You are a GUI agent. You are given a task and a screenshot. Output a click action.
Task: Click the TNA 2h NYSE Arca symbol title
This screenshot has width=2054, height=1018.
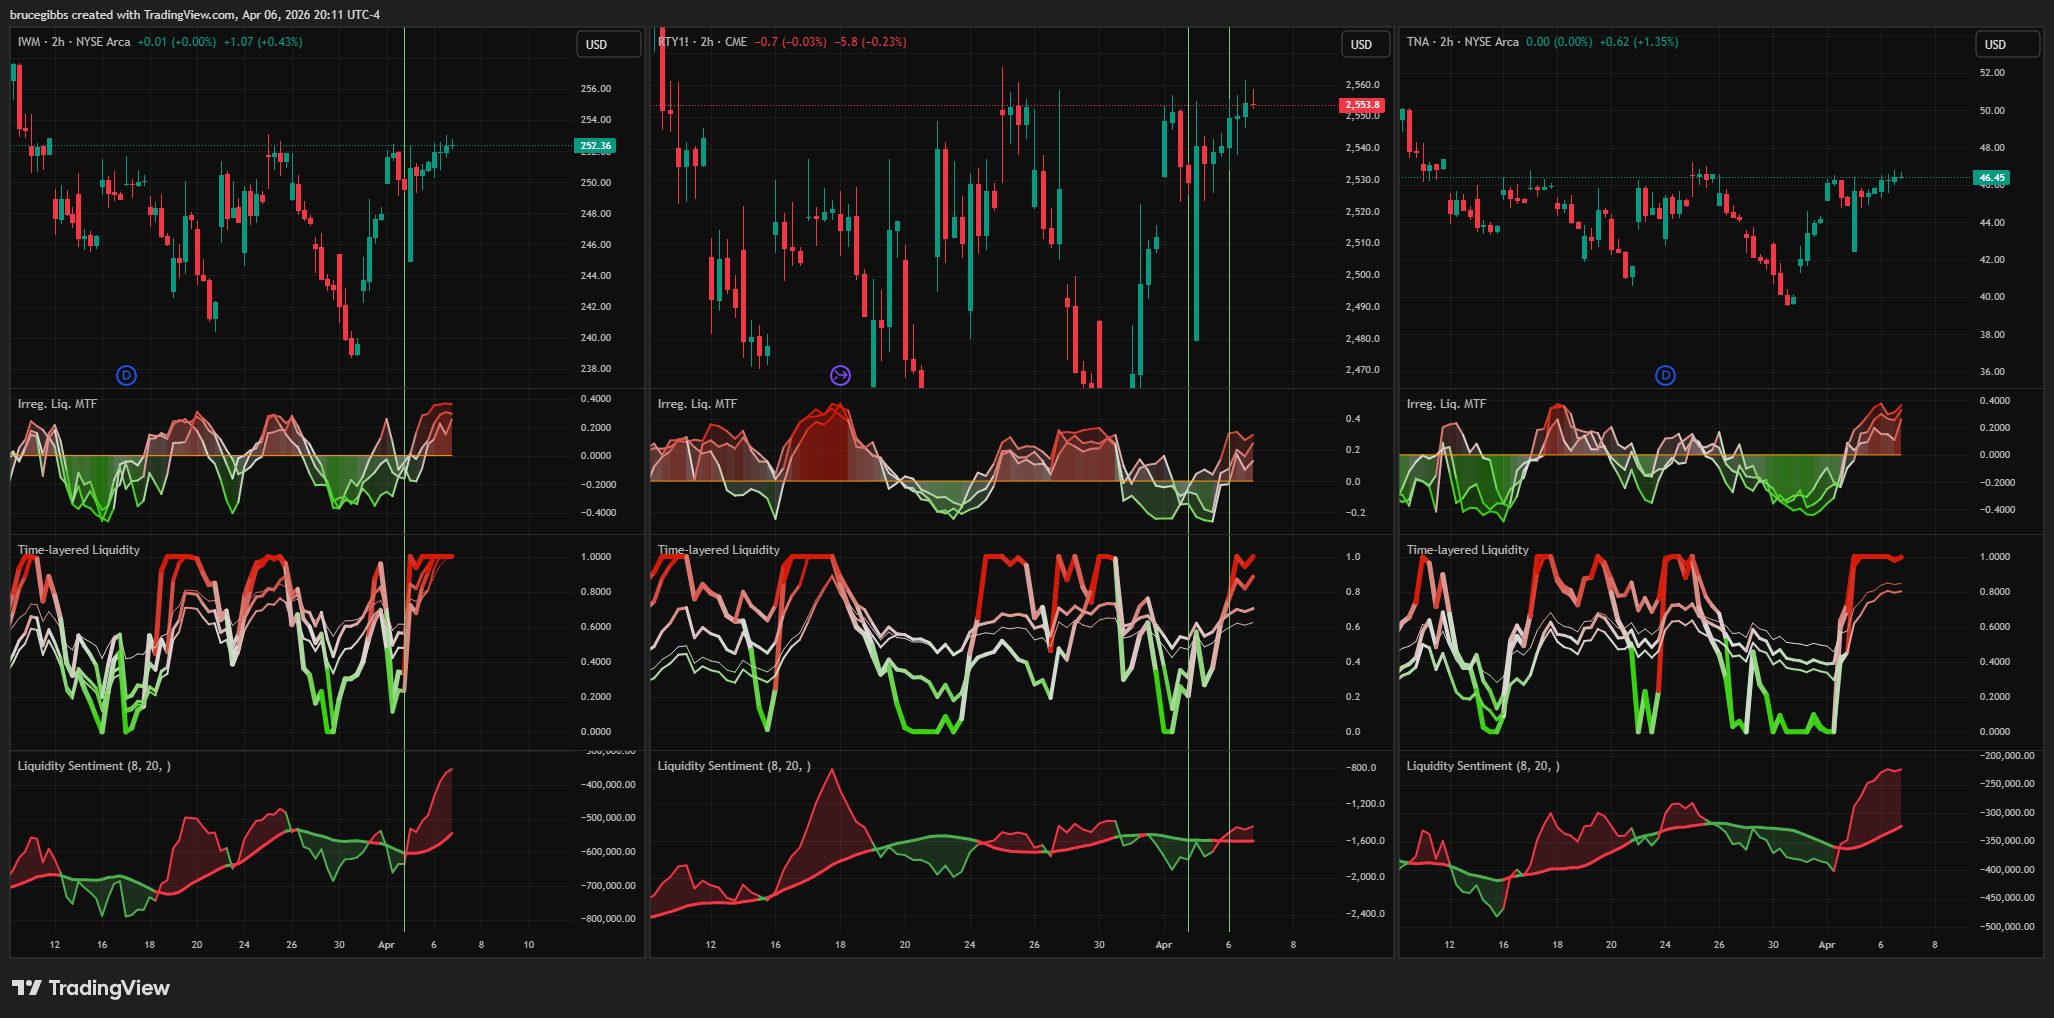point(1462,42)
